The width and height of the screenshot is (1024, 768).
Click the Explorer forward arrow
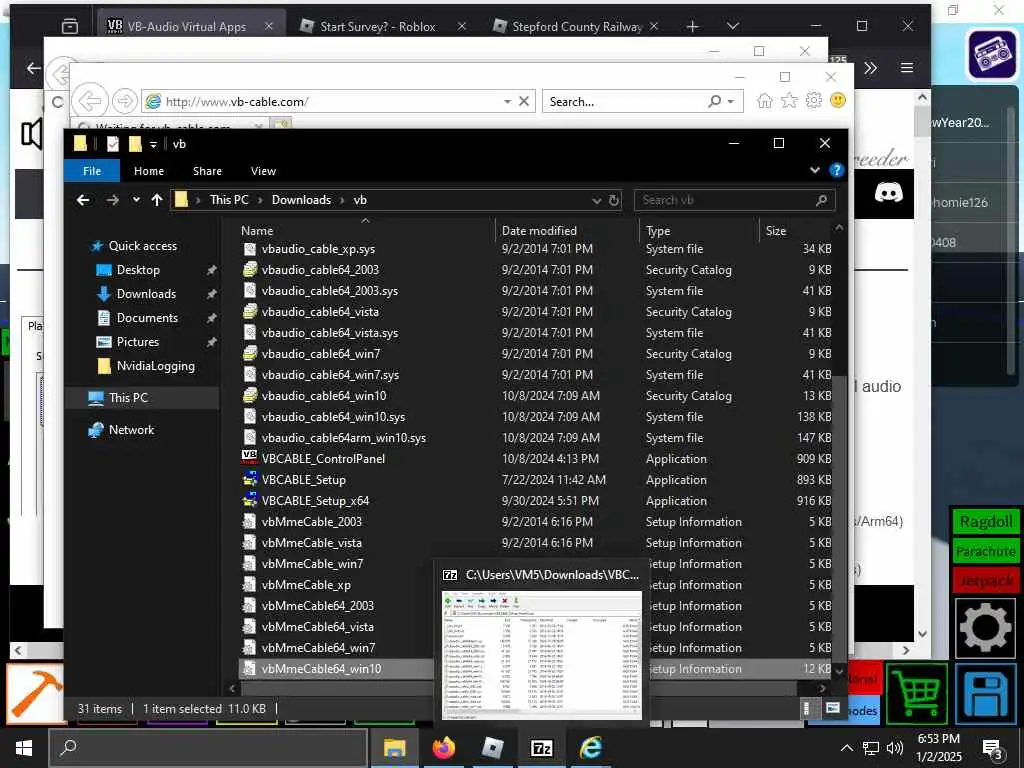coord(112,200)
